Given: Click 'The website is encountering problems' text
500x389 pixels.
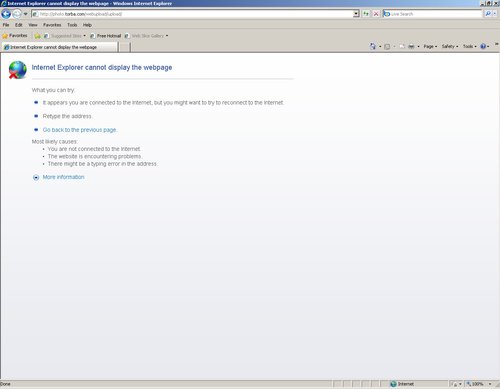Looking at the screenshot, I should click(95, 156).
